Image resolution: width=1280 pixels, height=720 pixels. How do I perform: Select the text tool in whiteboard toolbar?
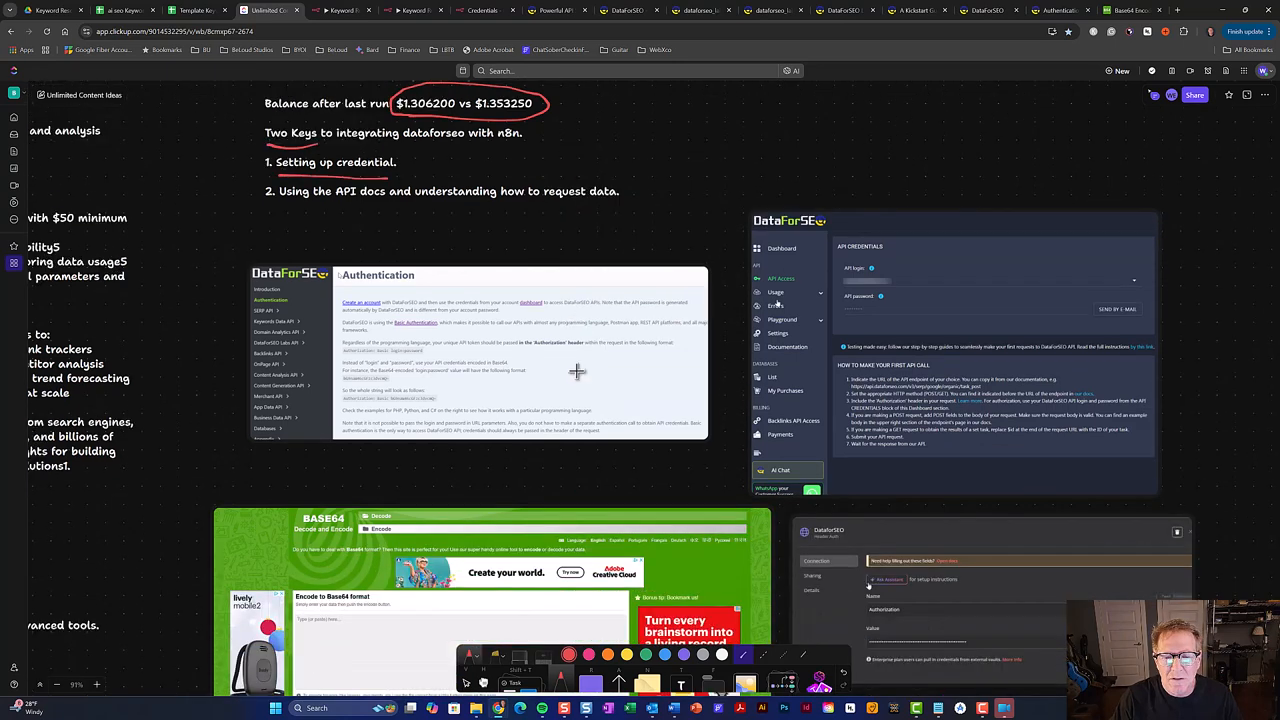click(x=681, y=685)
